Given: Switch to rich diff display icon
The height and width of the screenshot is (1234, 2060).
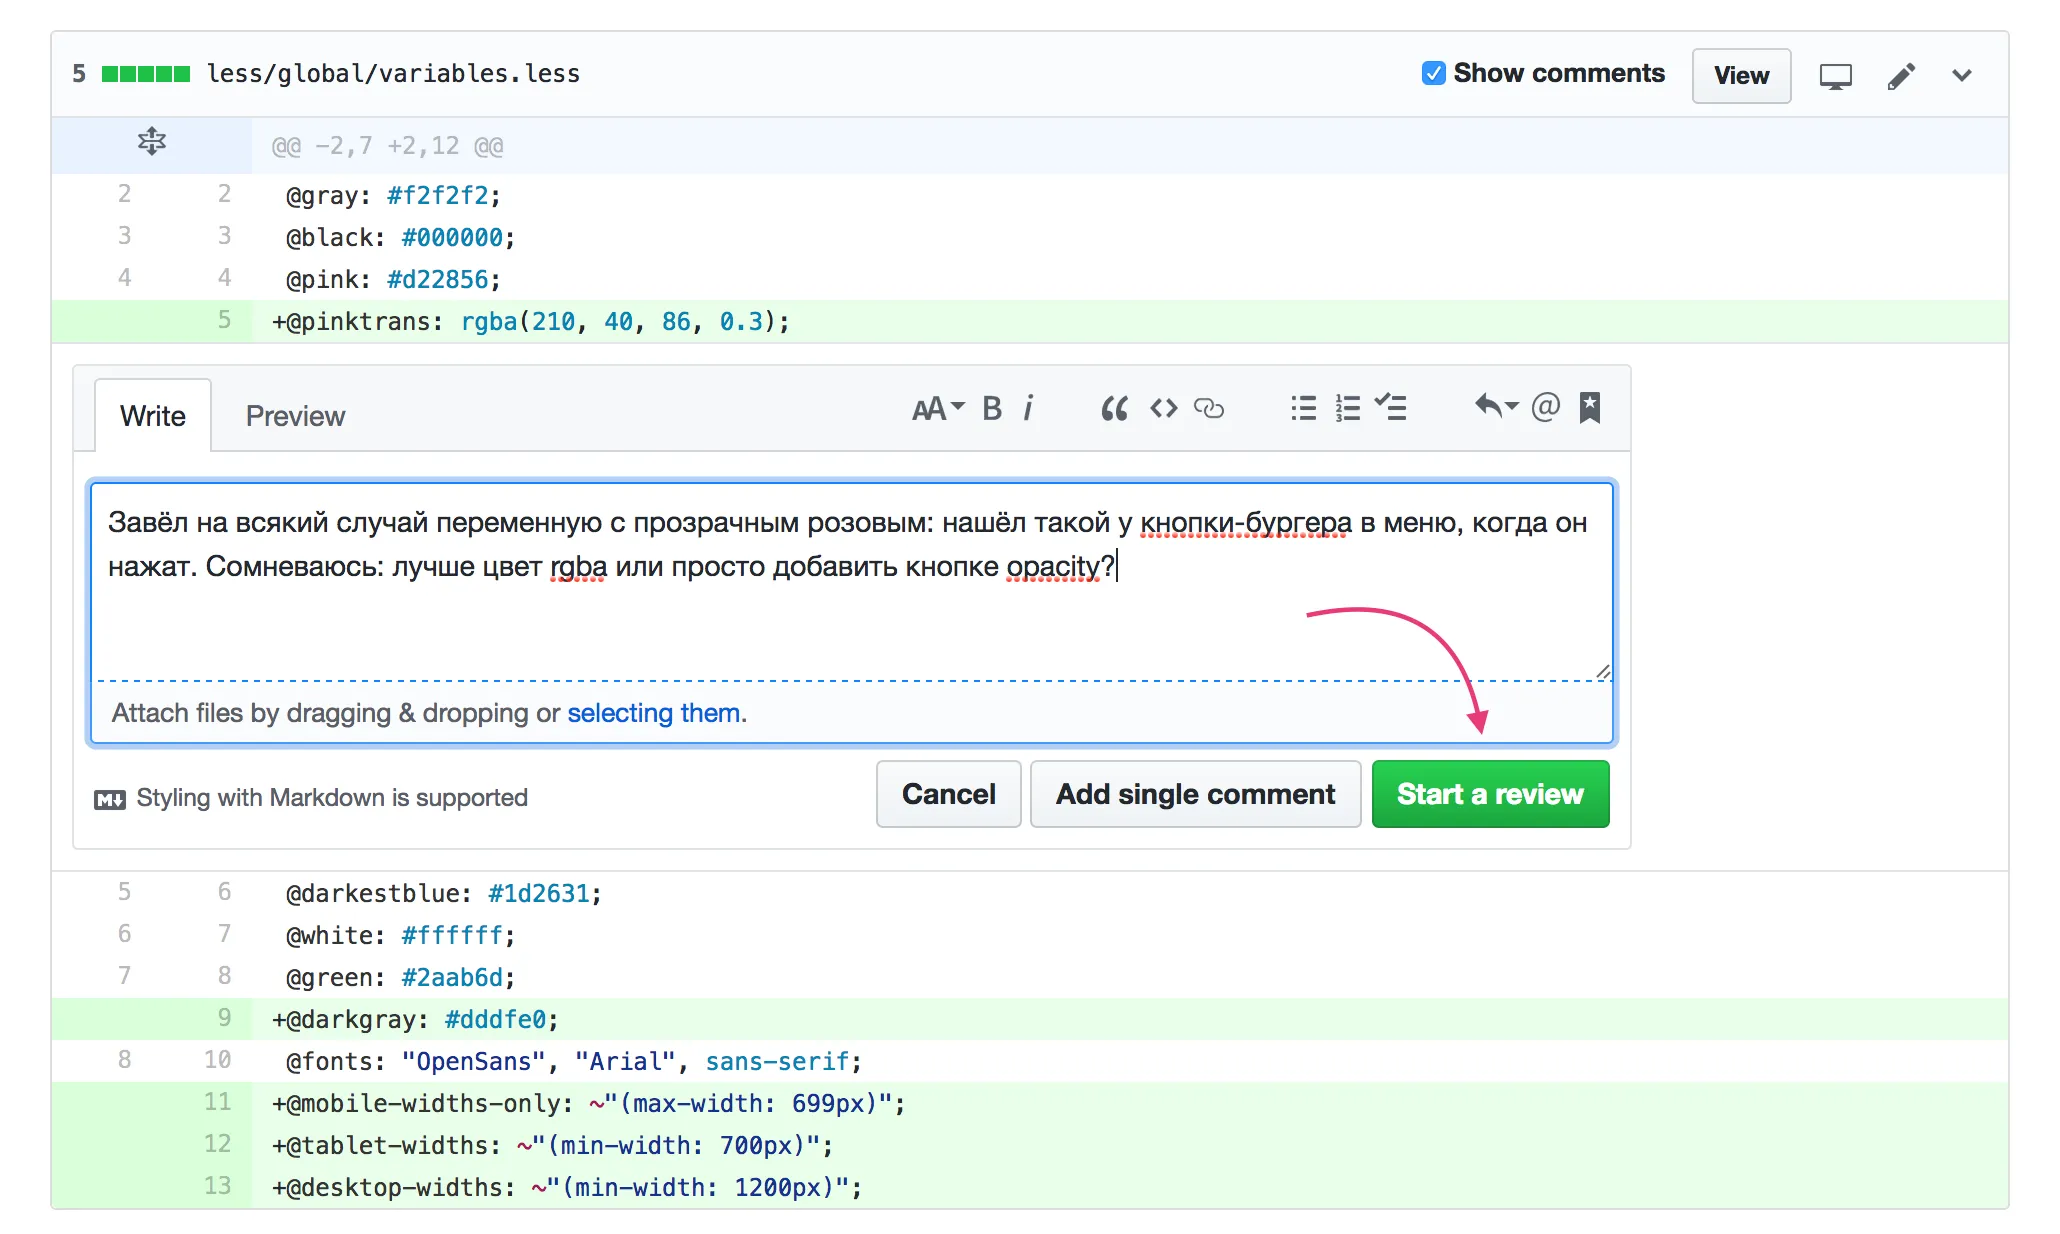Looking at the screenshot, I should click(x=1835, y=76).
